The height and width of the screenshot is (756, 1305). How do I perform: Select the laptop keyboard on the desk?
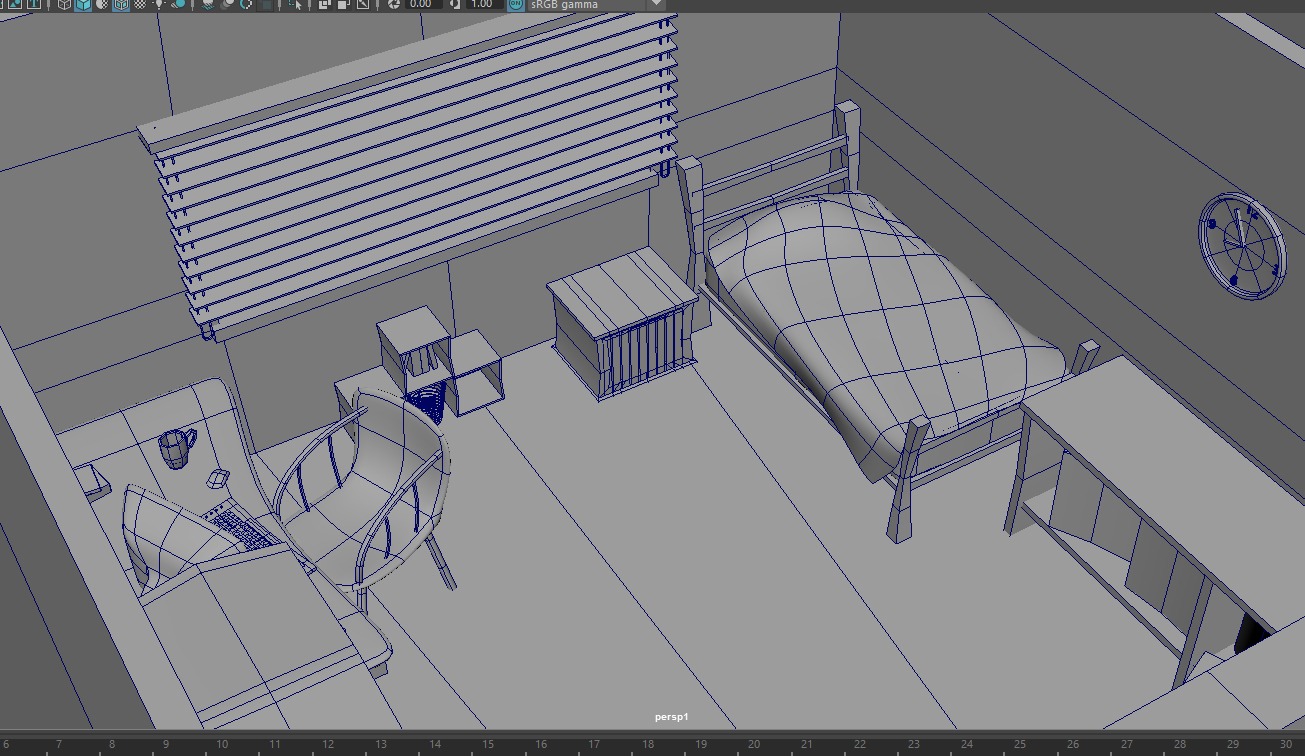click(240, 527)
